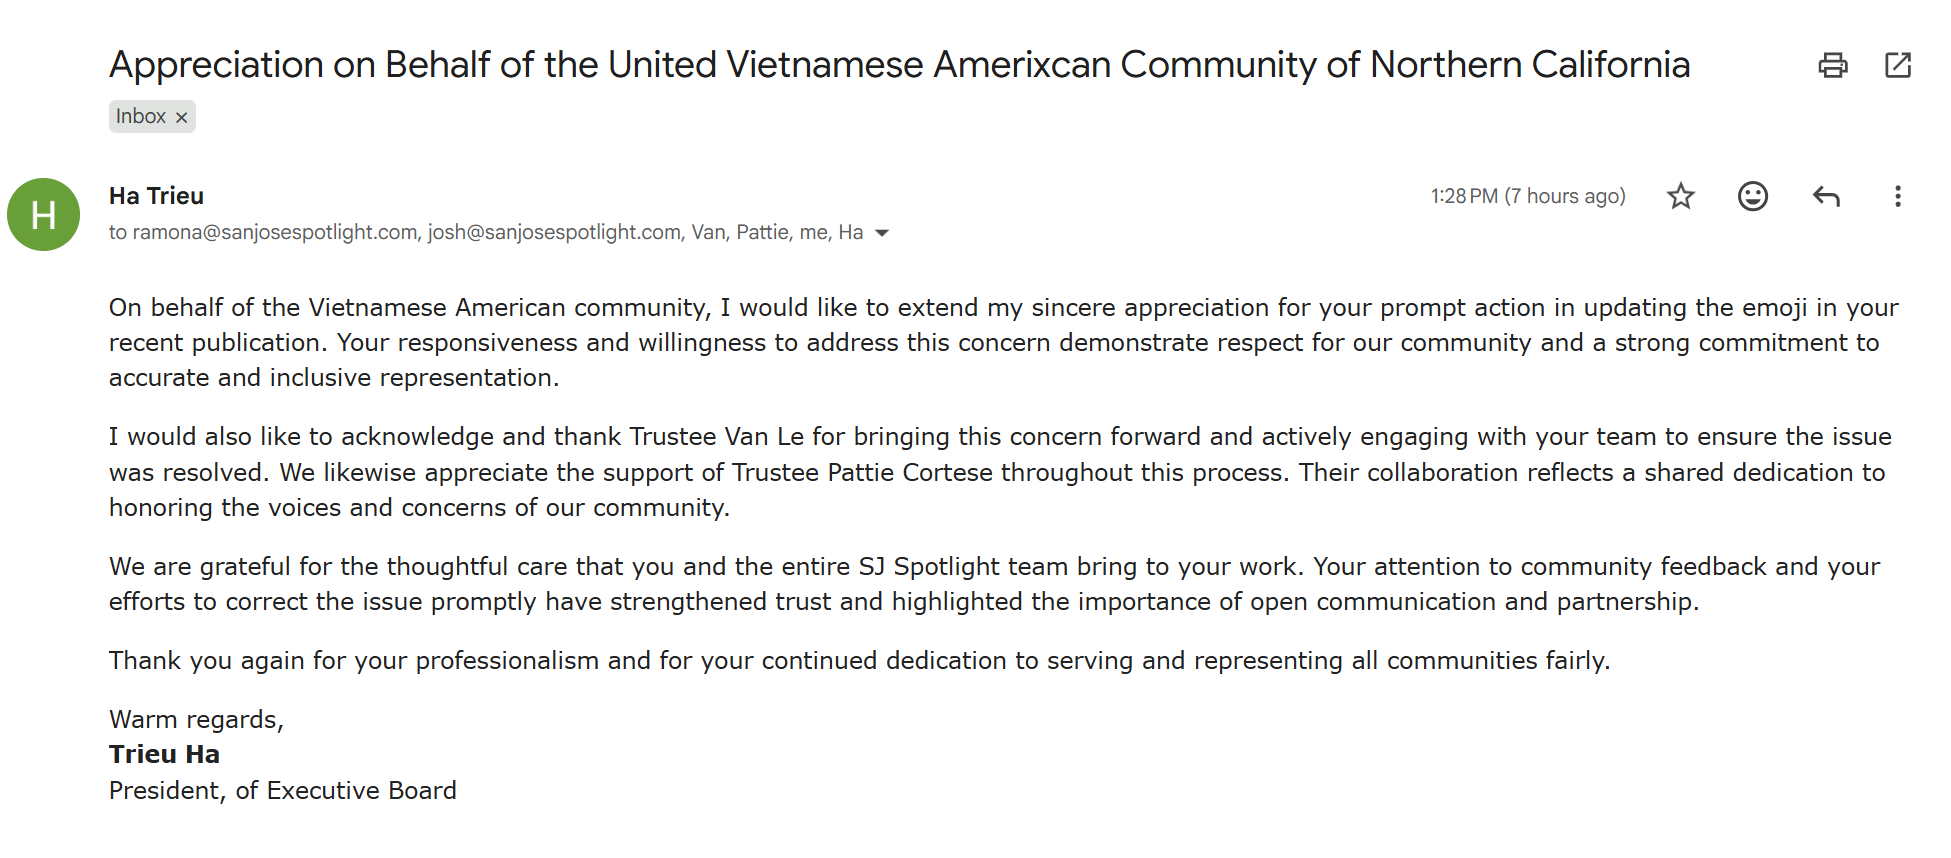Open the three-dot More options menu
The height and width of the screenshot is (858, 1951).
pos(1897,196)
